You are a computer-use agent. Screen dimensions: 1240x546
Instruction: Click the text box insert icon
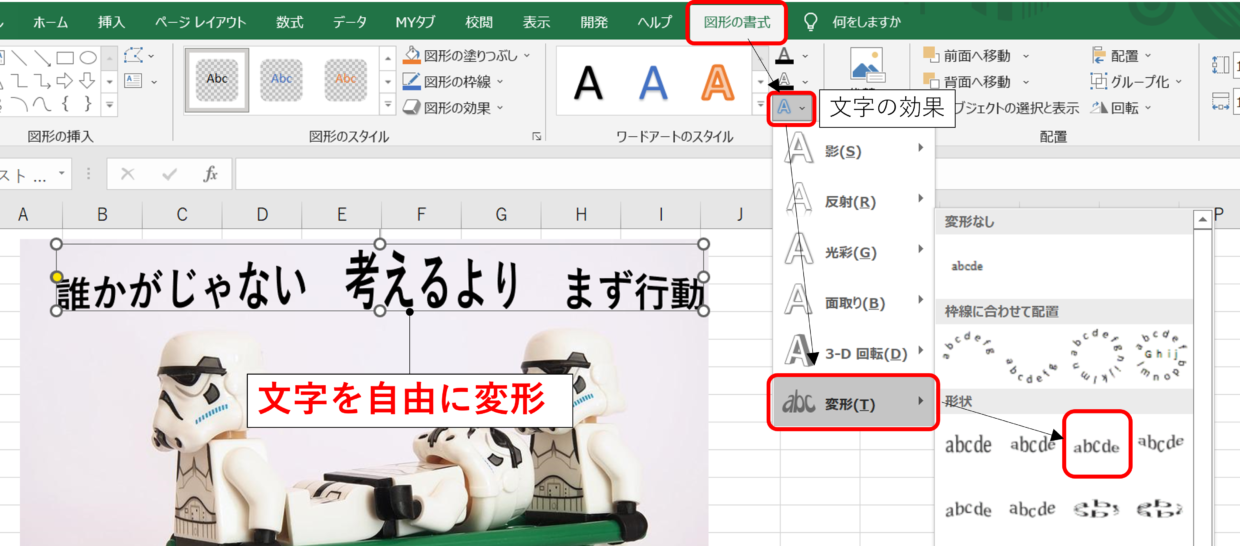(135, 80)
